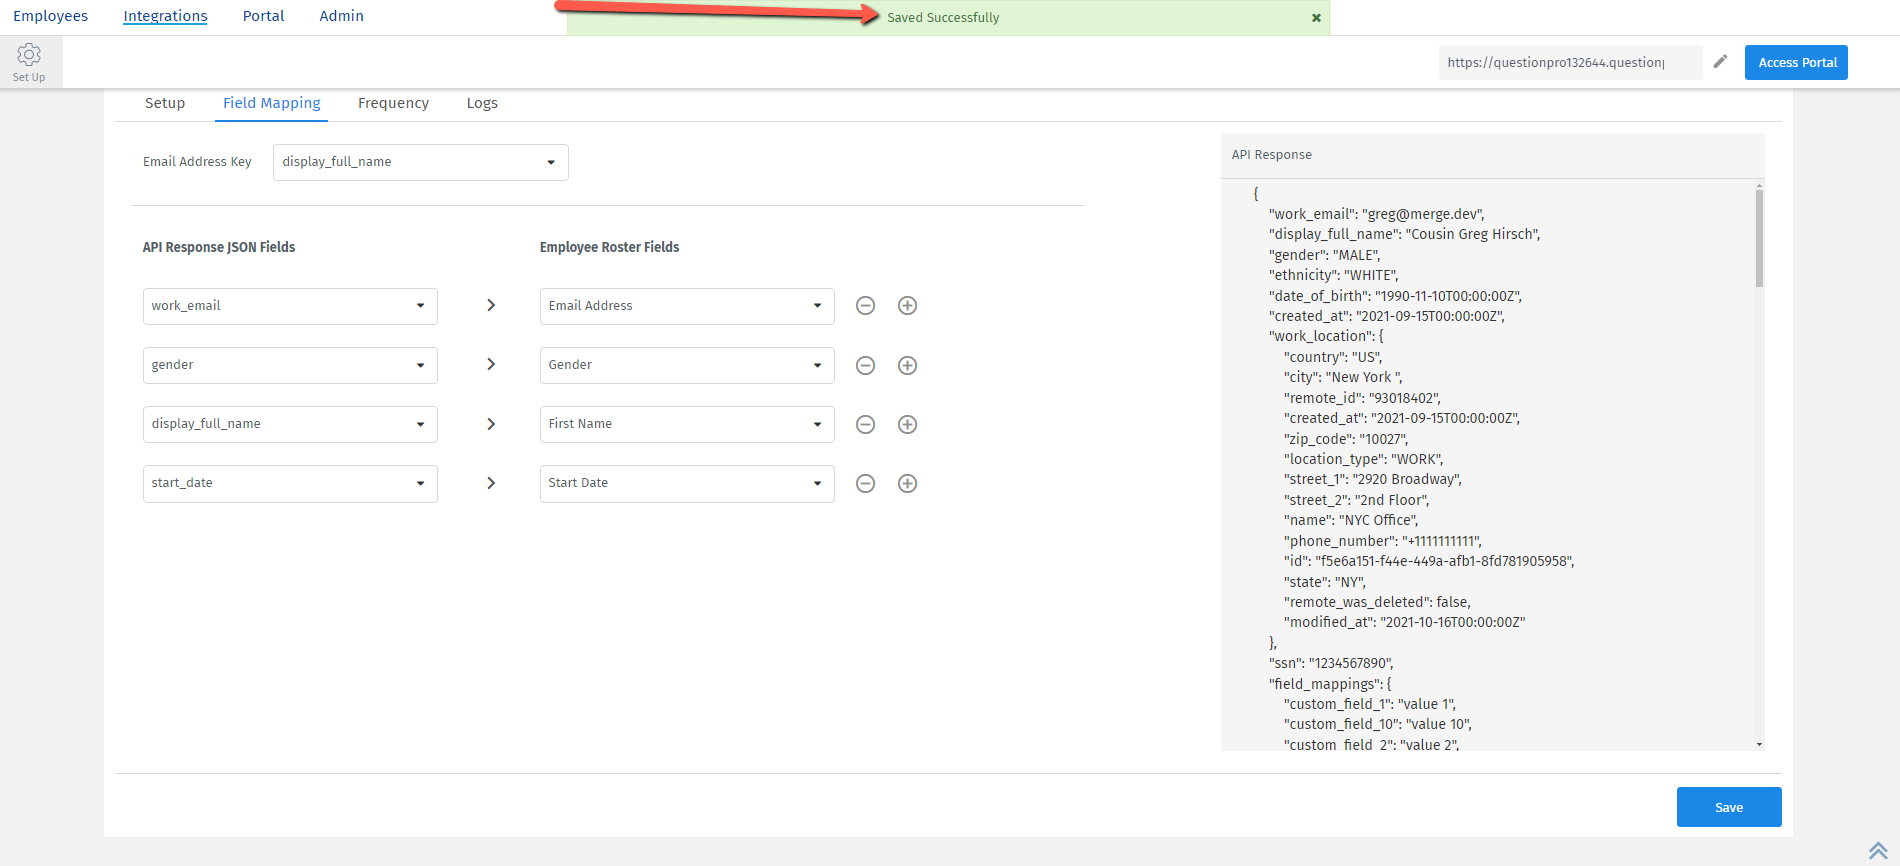Remove the work_email mapping row
The height and width of the screenshot is (866, 1900).
coord(866,306)
